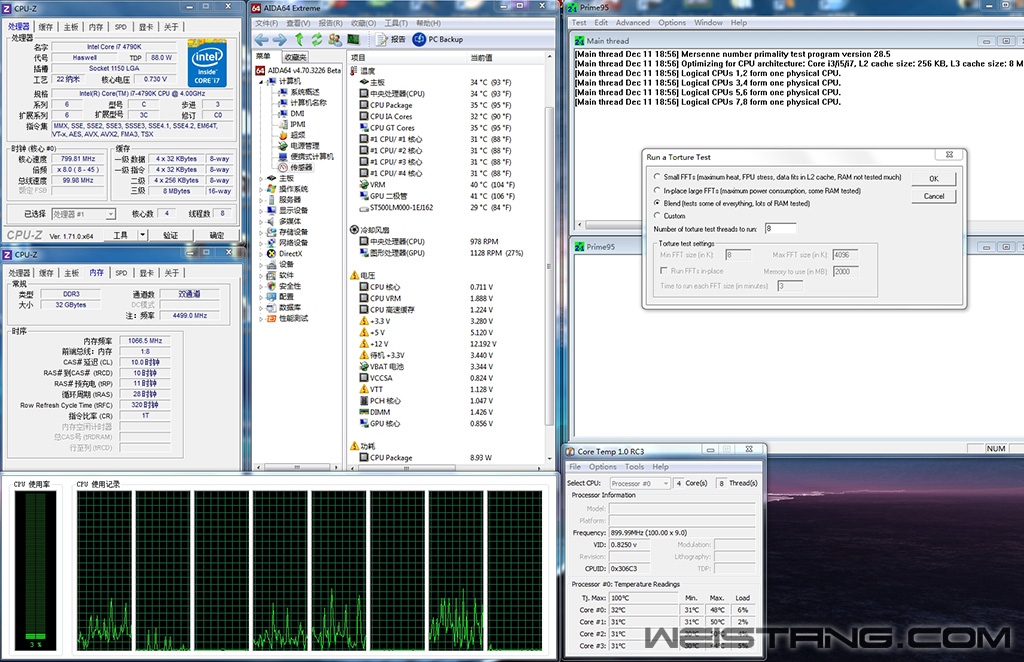Click the DirectX icon in AIDA64 tree
1024x662 pixels.
pos(272,253)
